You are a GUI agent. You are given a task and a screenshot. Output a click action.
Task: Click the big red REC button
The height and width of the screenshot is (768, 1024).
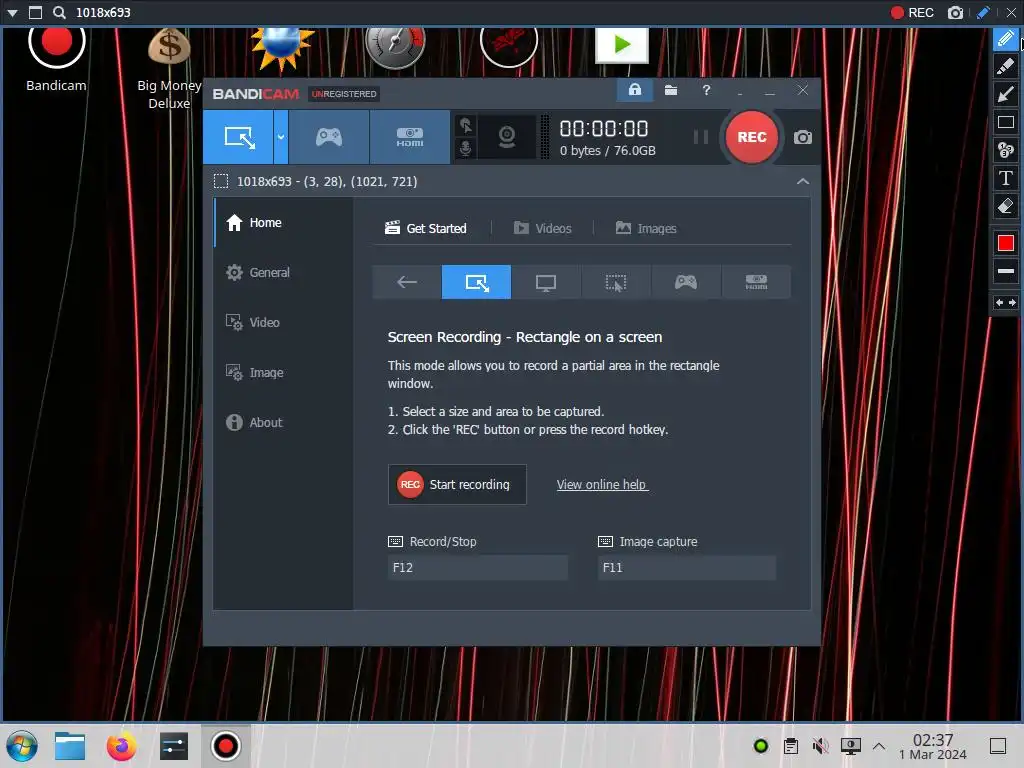[x=752, y=137]
